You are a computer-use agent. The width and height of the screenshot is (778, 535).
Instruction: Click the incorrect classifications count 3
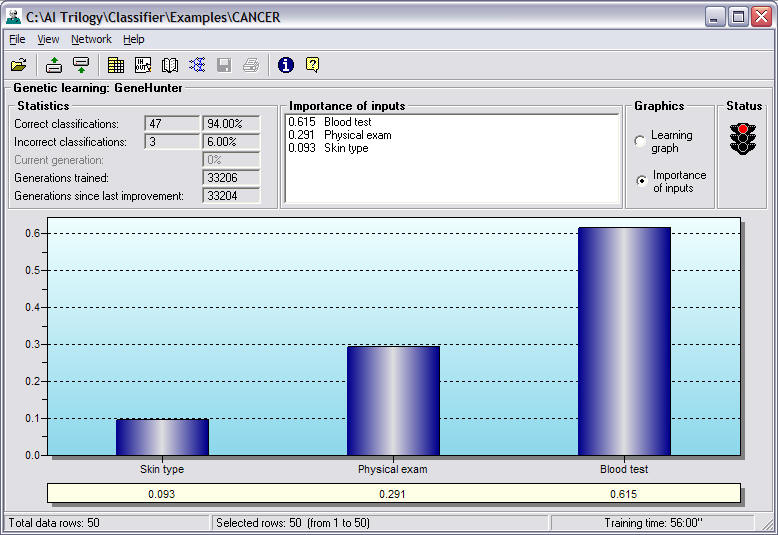pos(172,142)
